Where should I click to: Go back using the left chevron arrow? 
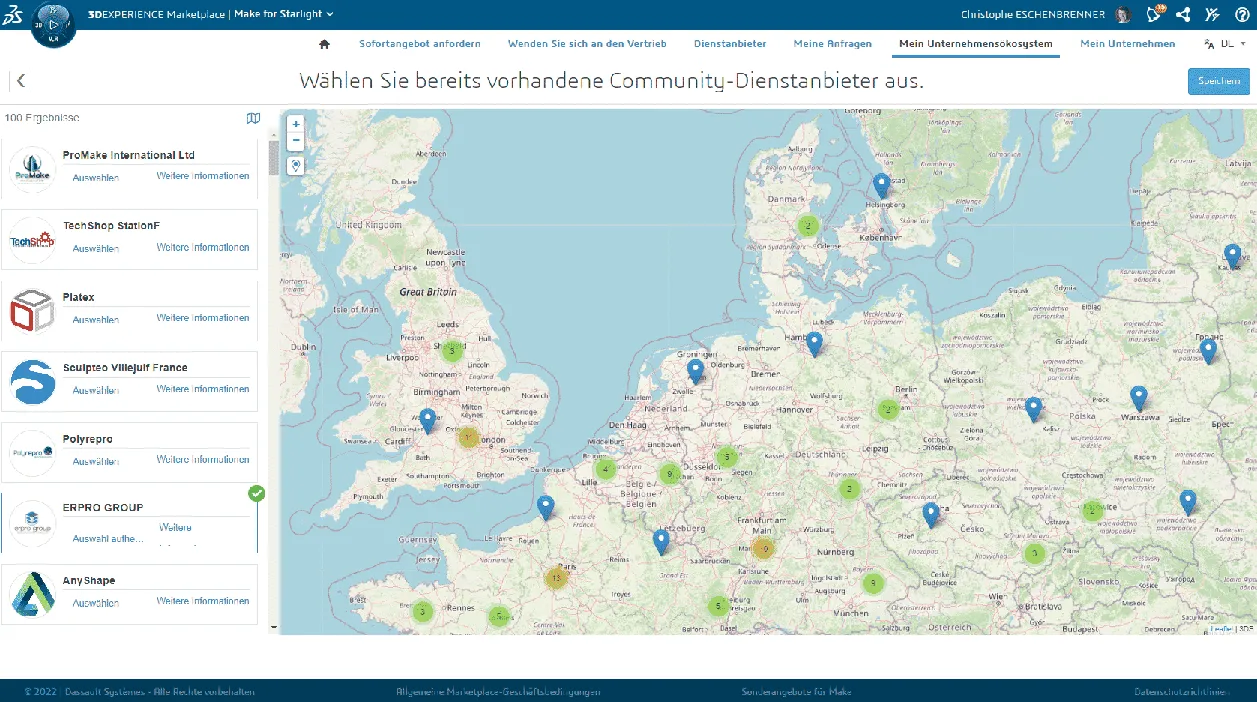point(21,81)
